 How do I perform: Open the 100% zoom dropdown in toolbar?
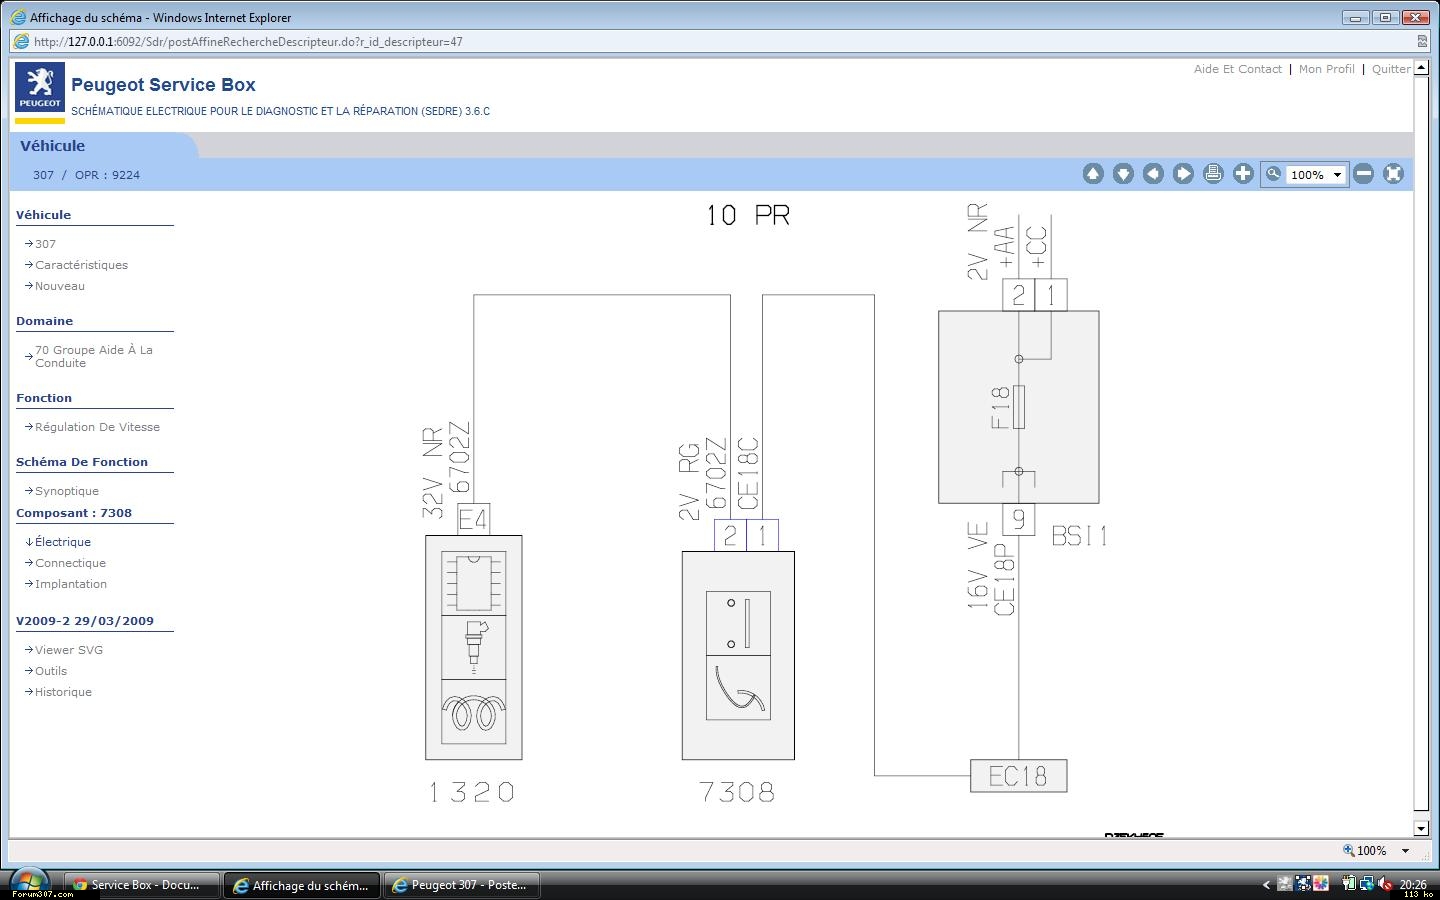(x=1336, y=175)
